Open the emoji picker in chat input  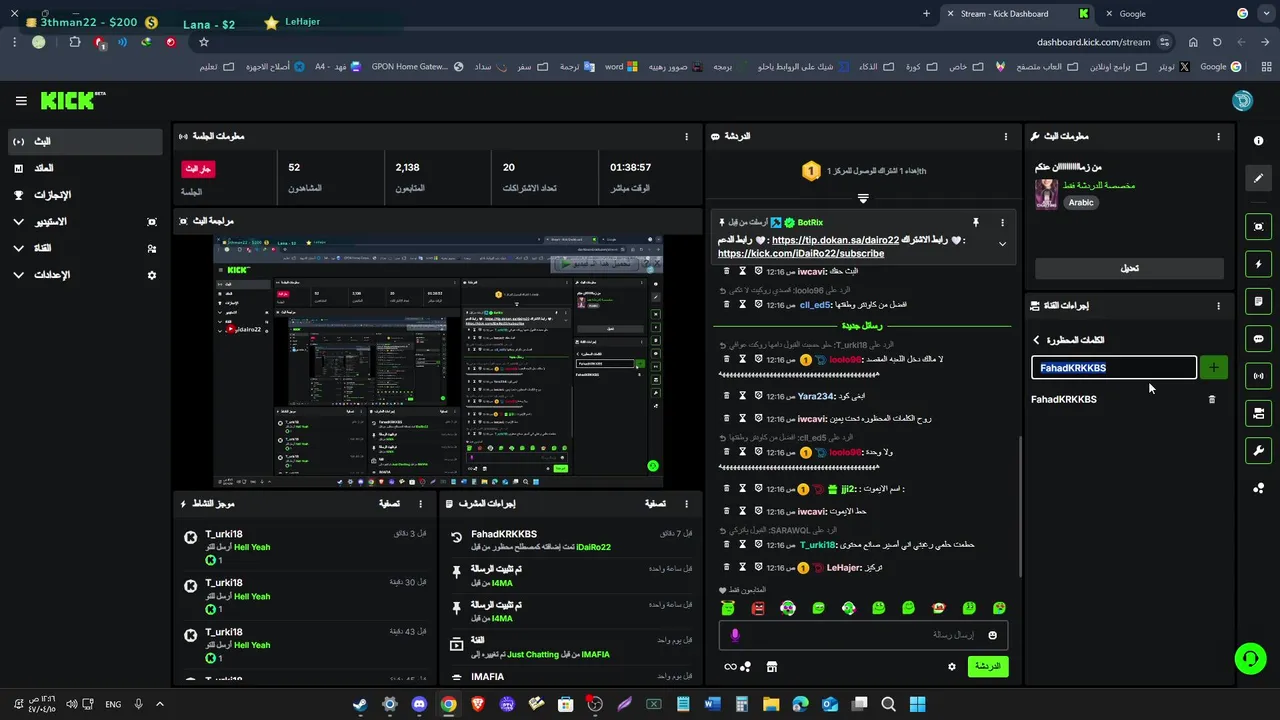(x=993, y=635)
